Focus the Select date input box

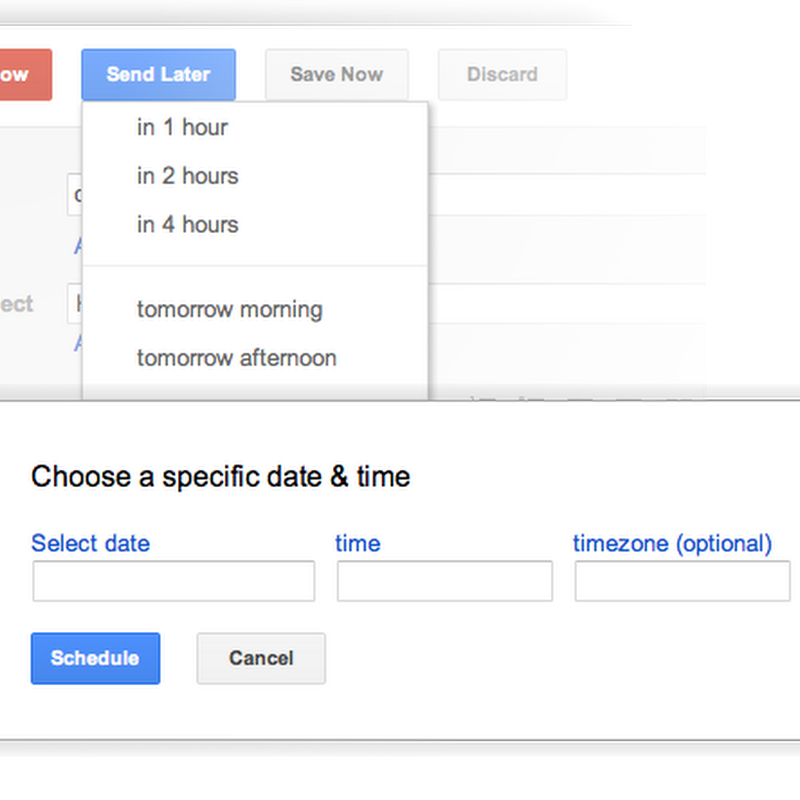point(173,581)
